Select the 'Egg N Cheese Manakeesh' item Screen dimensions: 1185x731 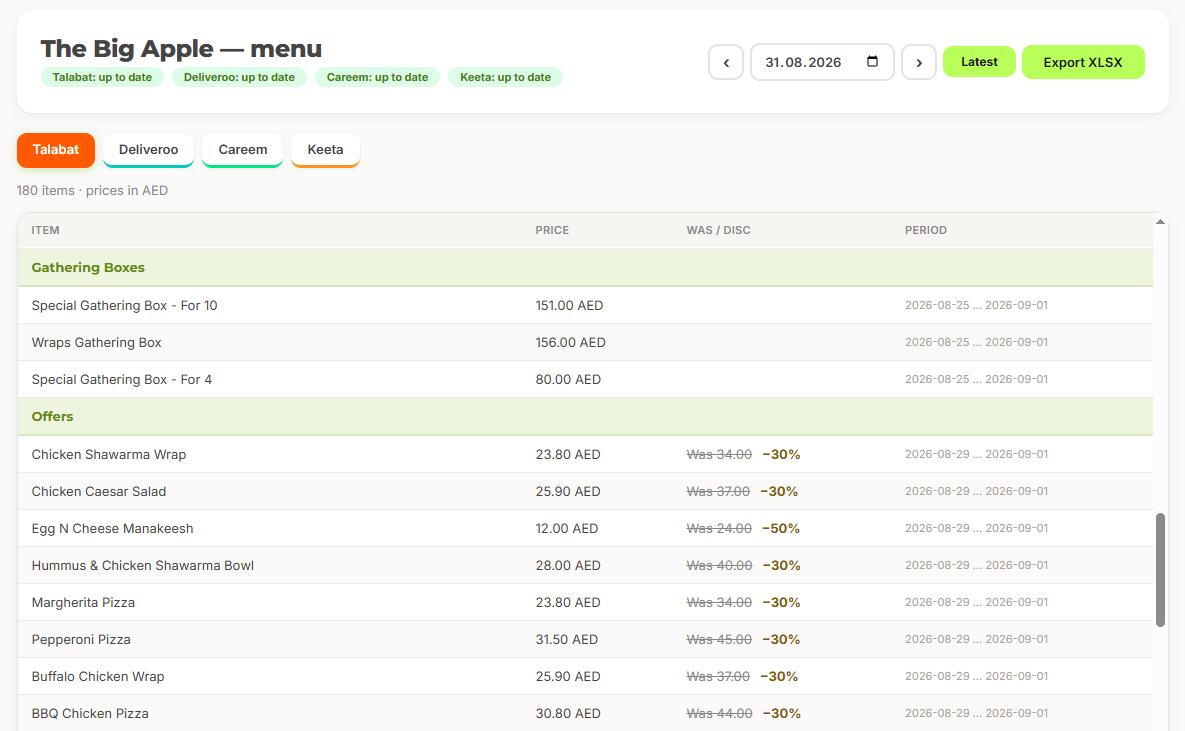tap(112, 528)
